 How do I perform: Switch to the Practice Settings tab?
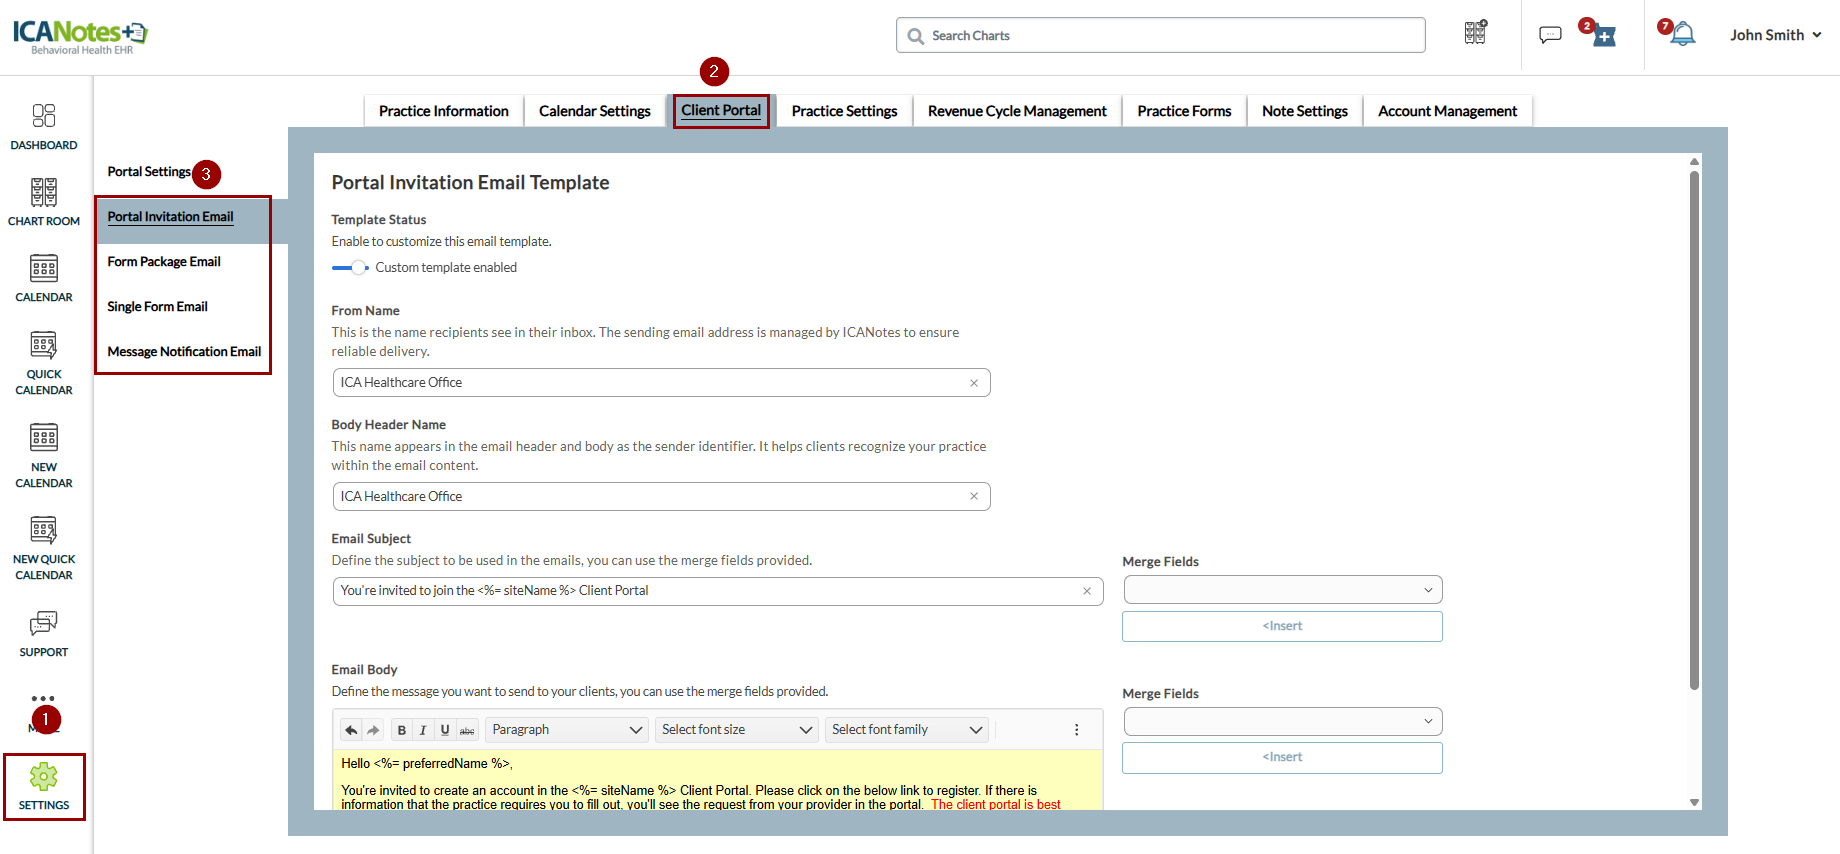(x=844, y=111)
